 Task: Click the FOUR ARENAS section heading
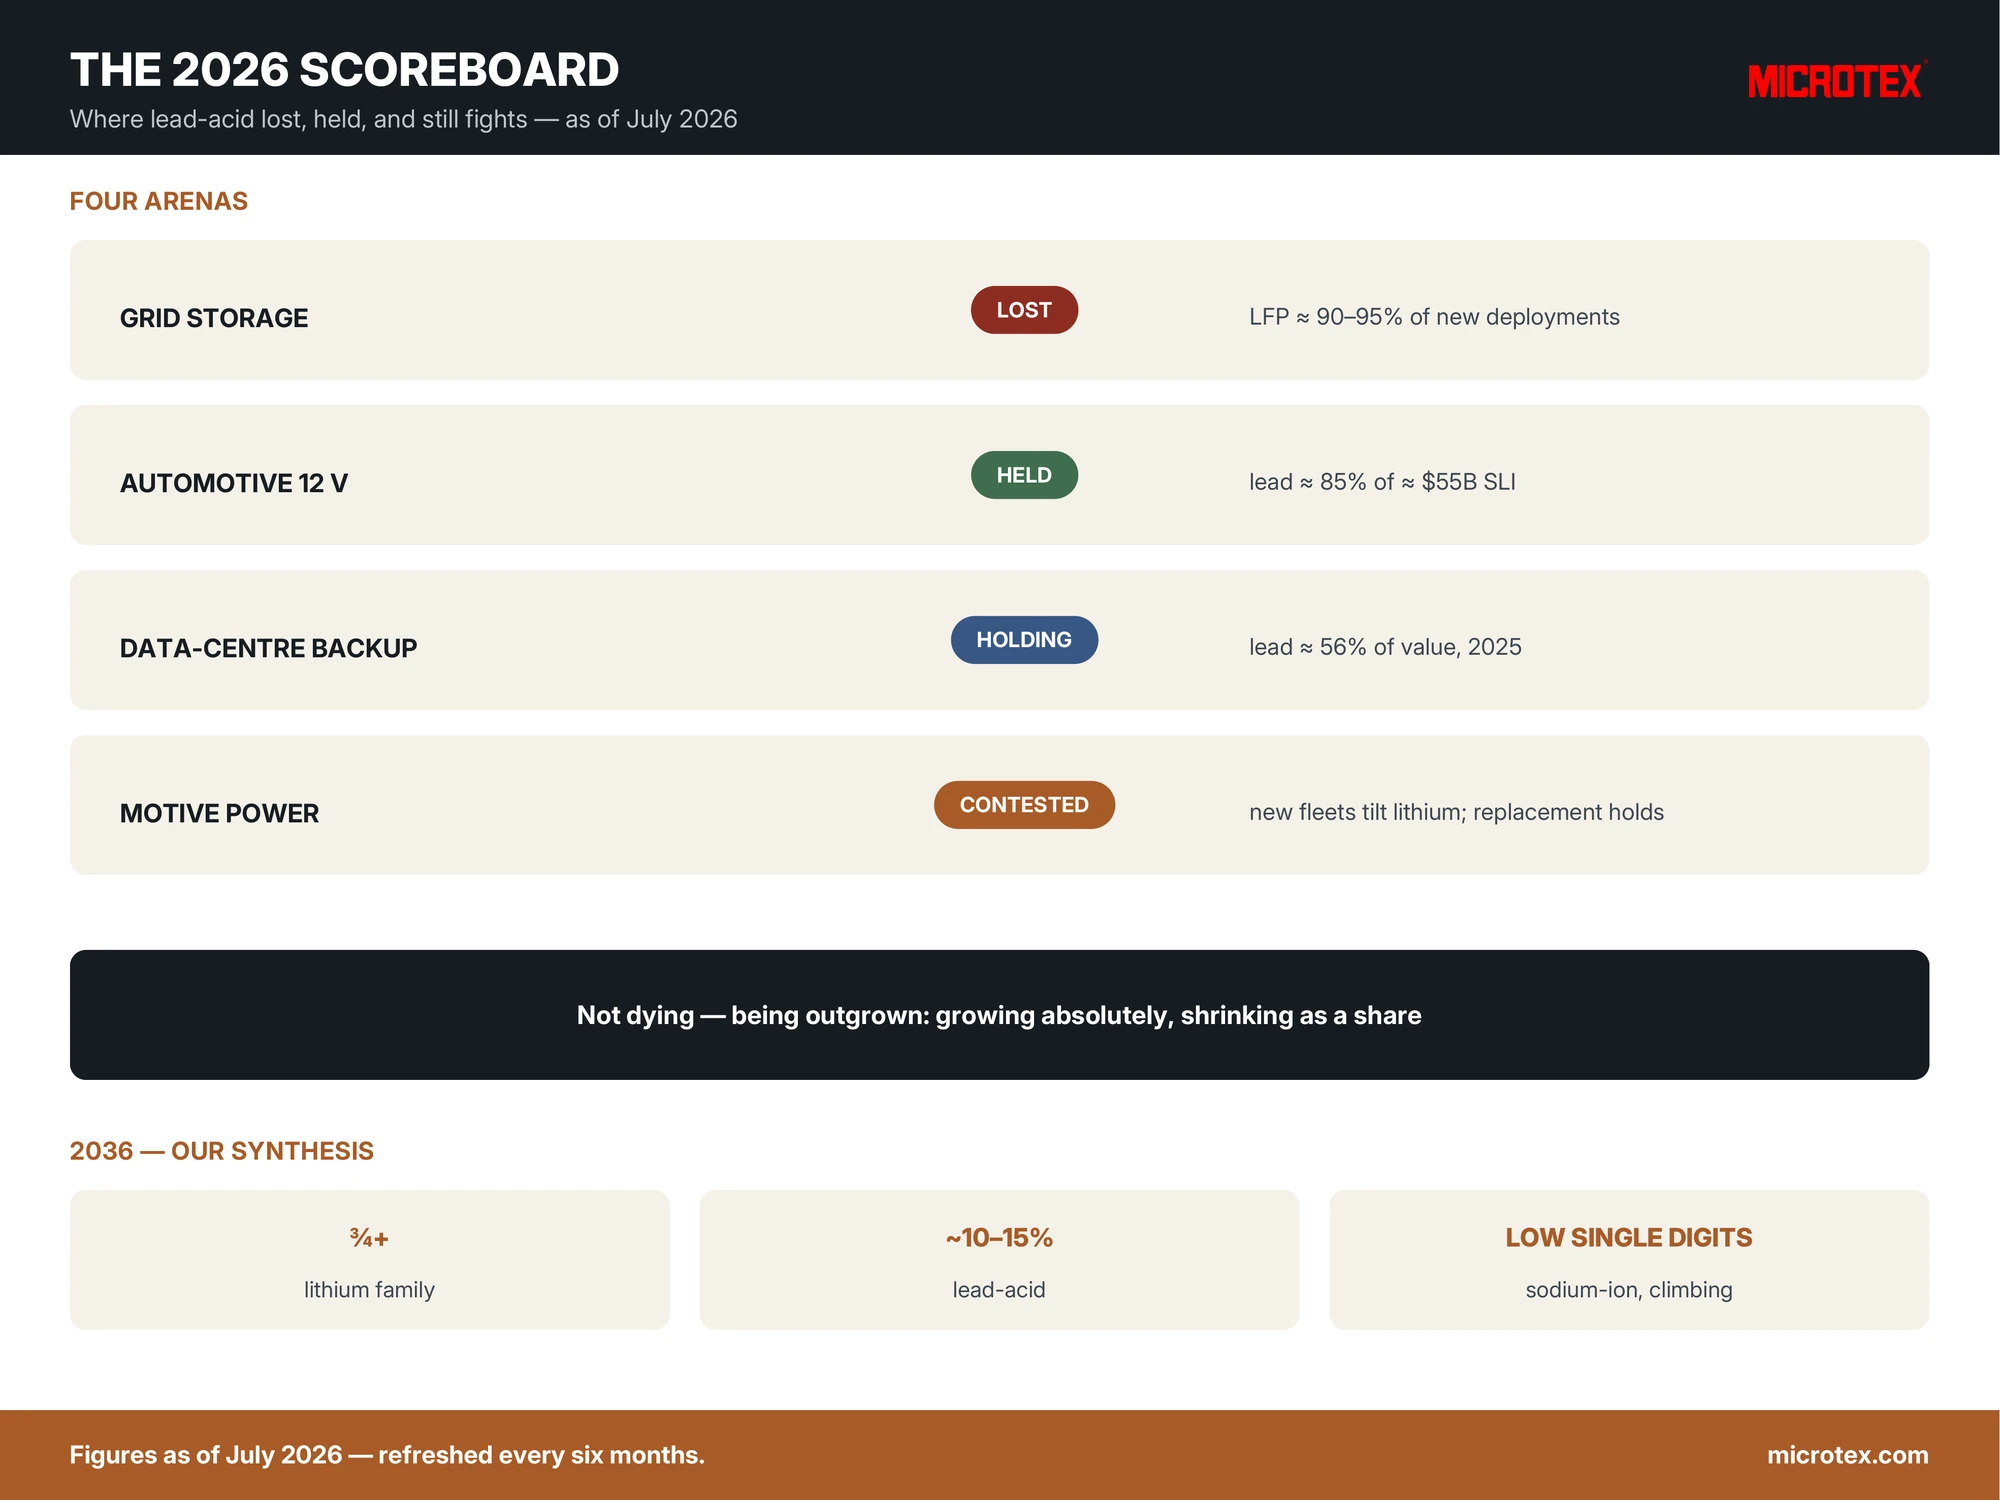coord(158,201)
